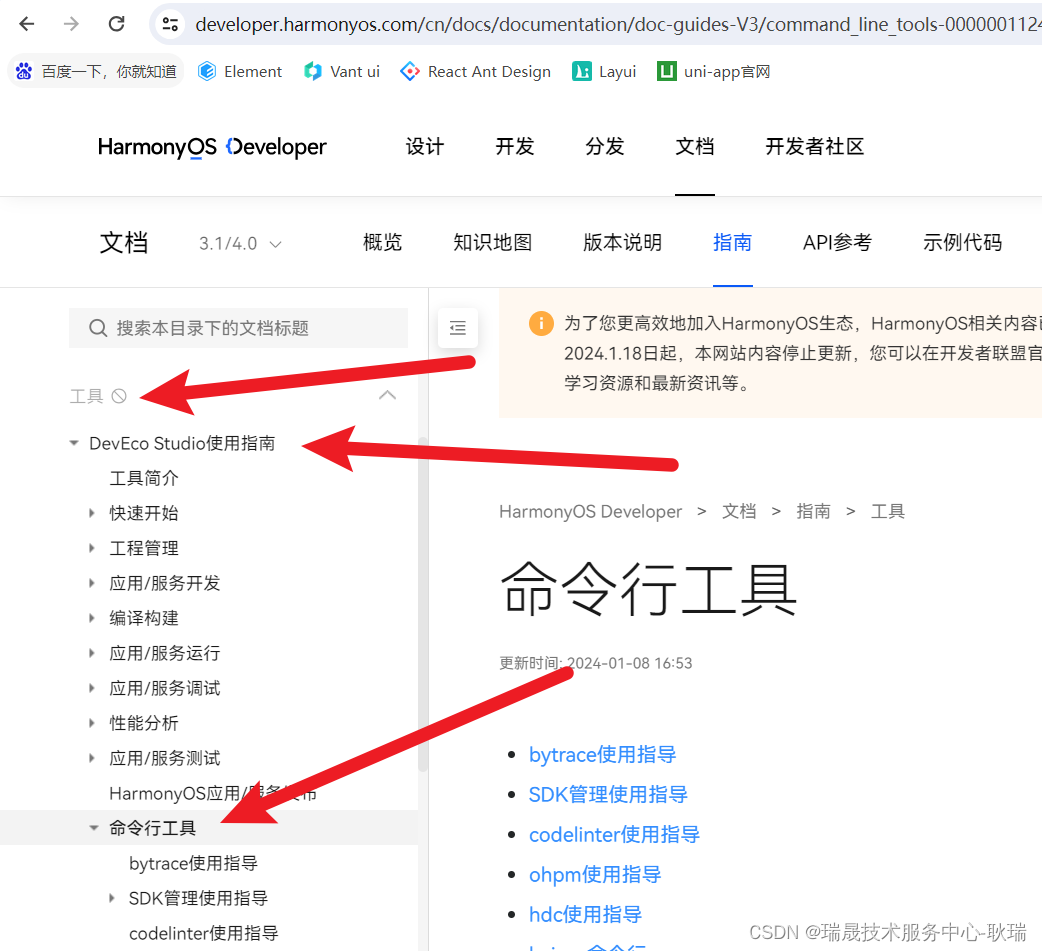
Task: Click the deprecated icon beside 工具
Action: [x=119, y=396]
